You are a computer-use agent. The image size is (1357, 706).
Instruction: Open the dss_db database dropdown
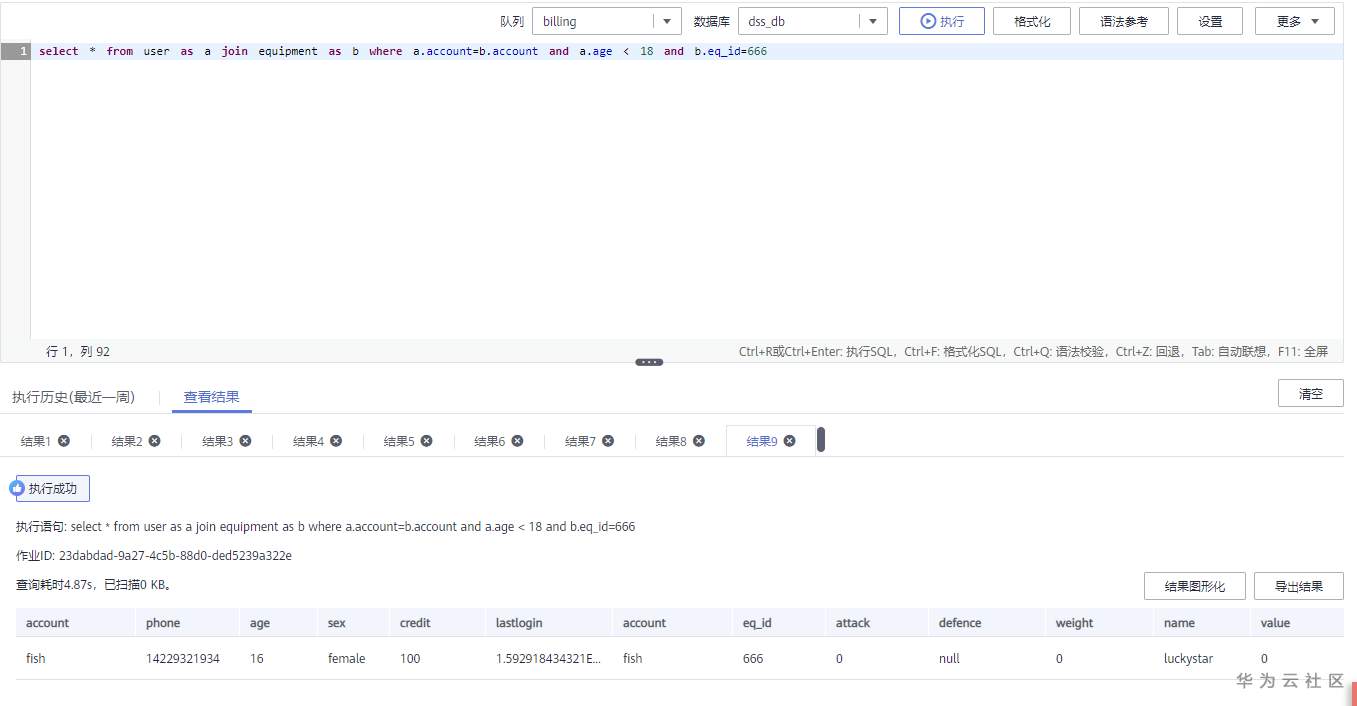(871, 20)
